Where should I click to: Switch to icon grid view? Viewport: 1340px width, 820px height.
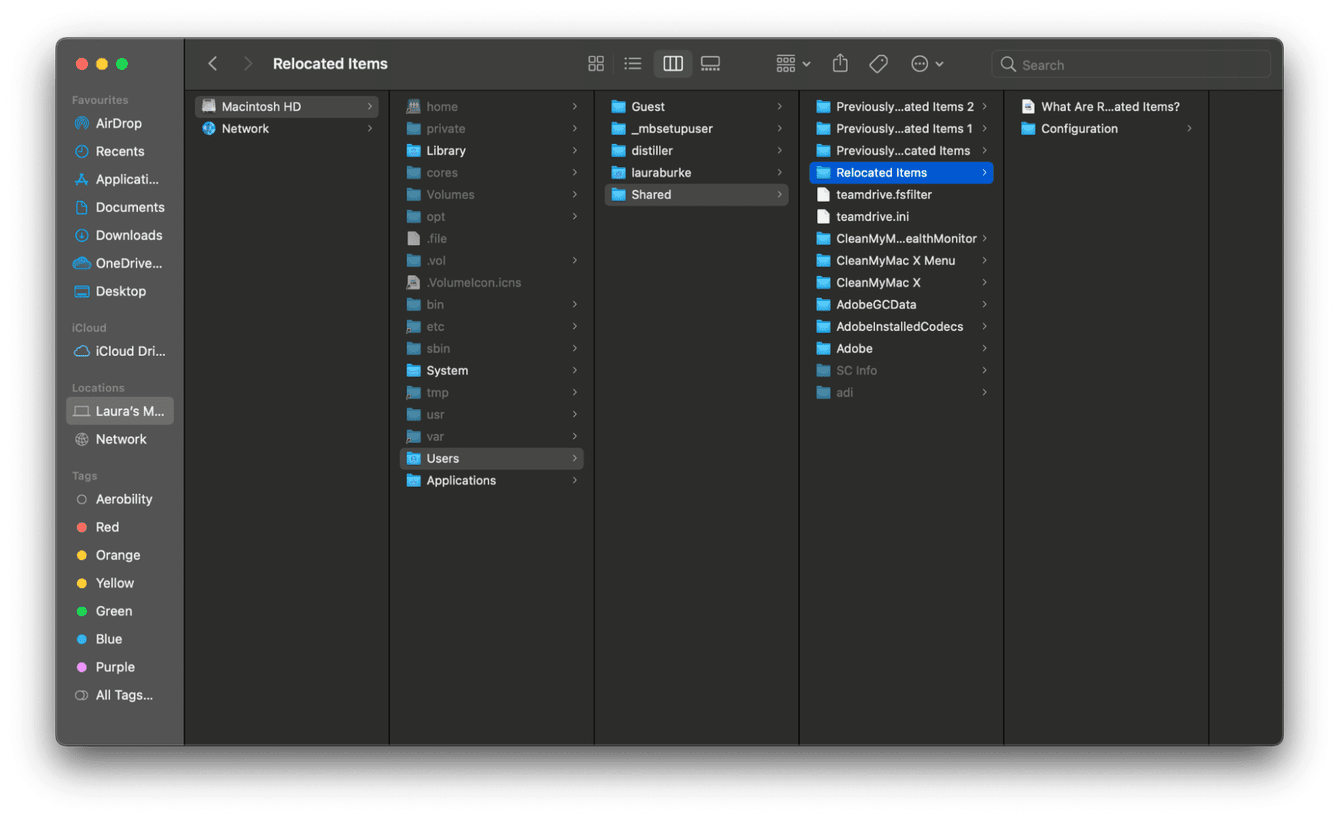596,63
